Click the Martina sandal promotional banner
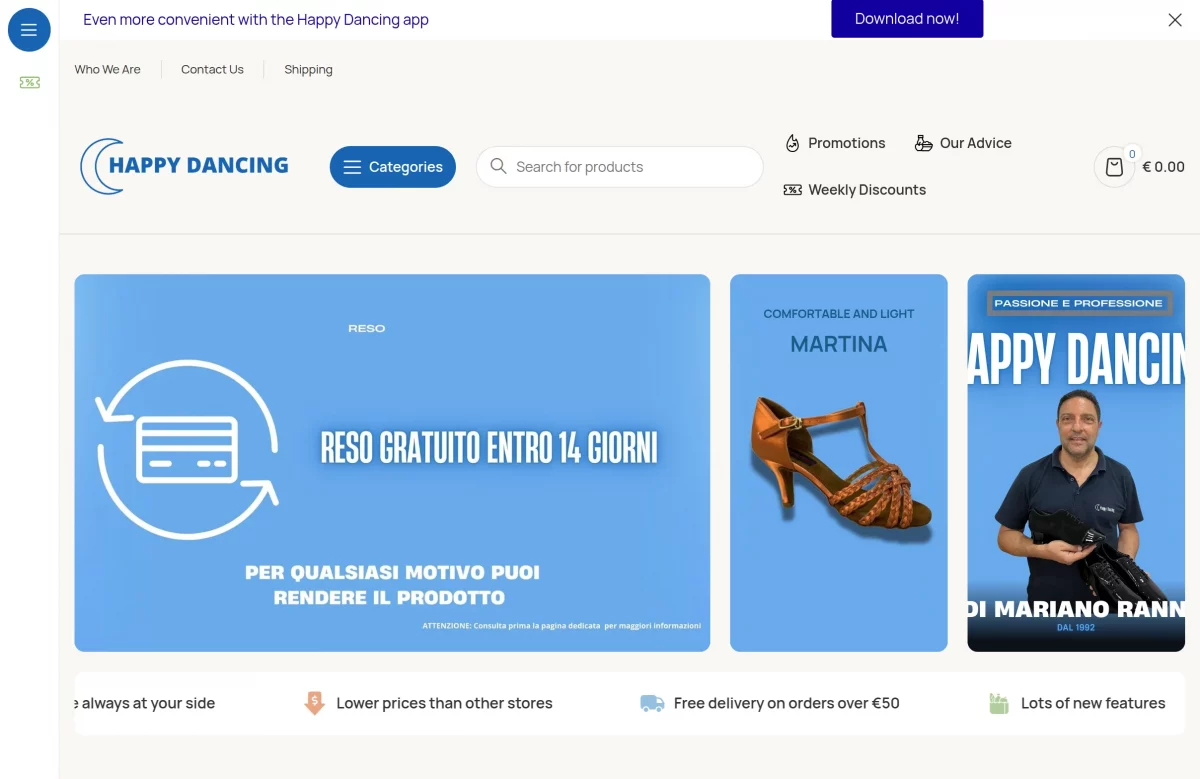The height and width of the screenshot is (779, 1200). click(838, 462)
